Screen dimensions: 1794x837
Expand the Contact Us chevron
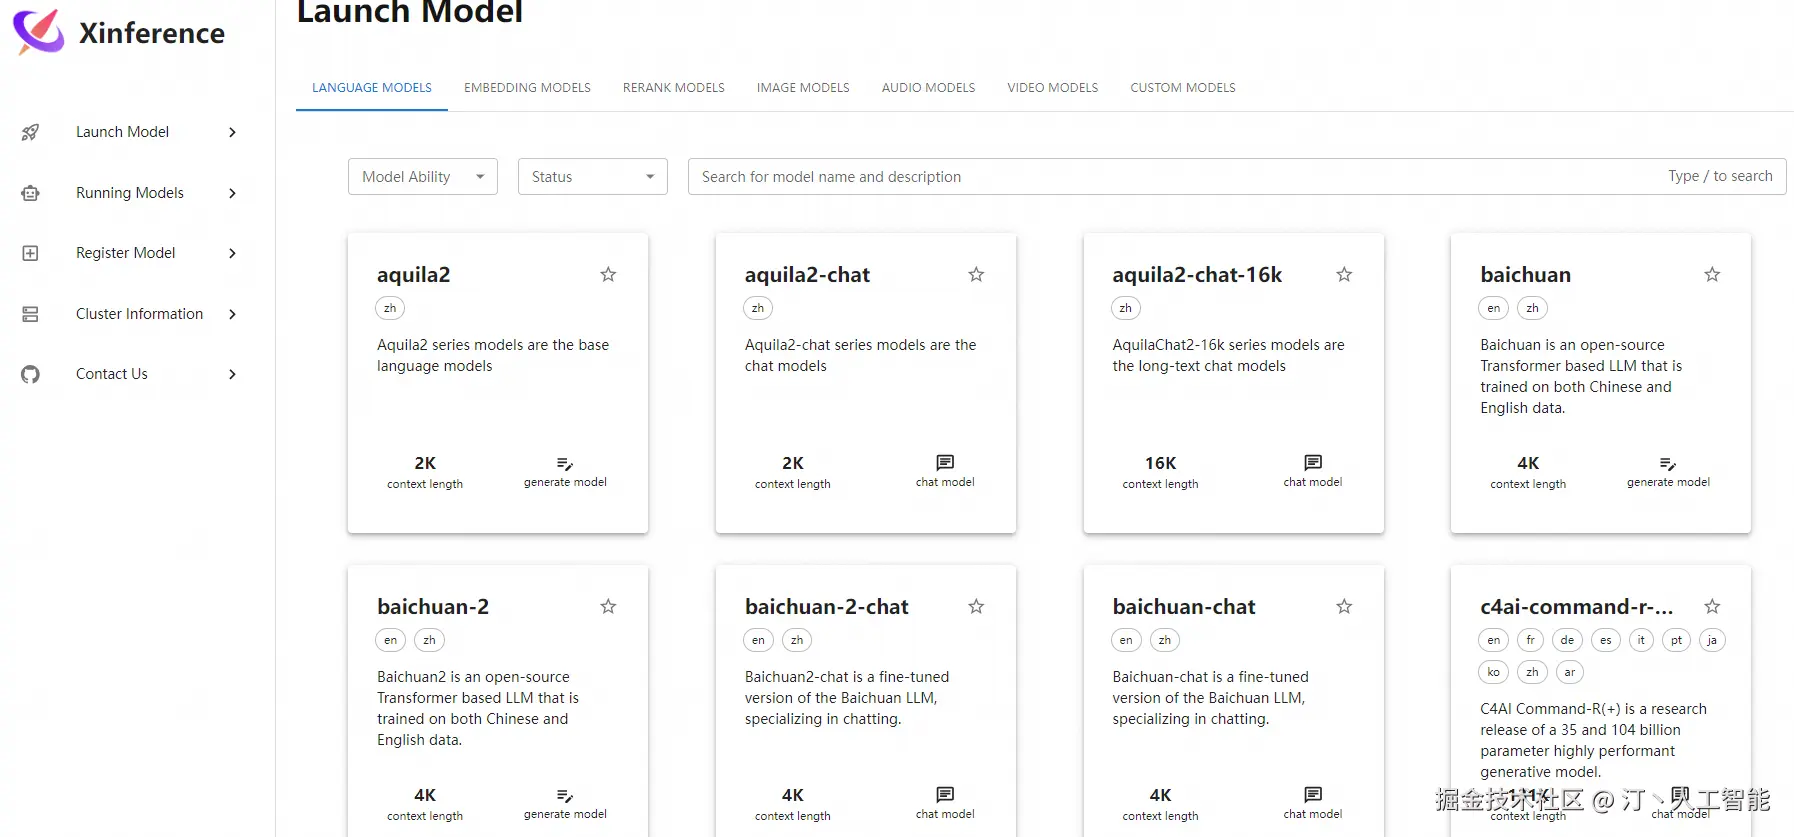click(x=232, y=374)
